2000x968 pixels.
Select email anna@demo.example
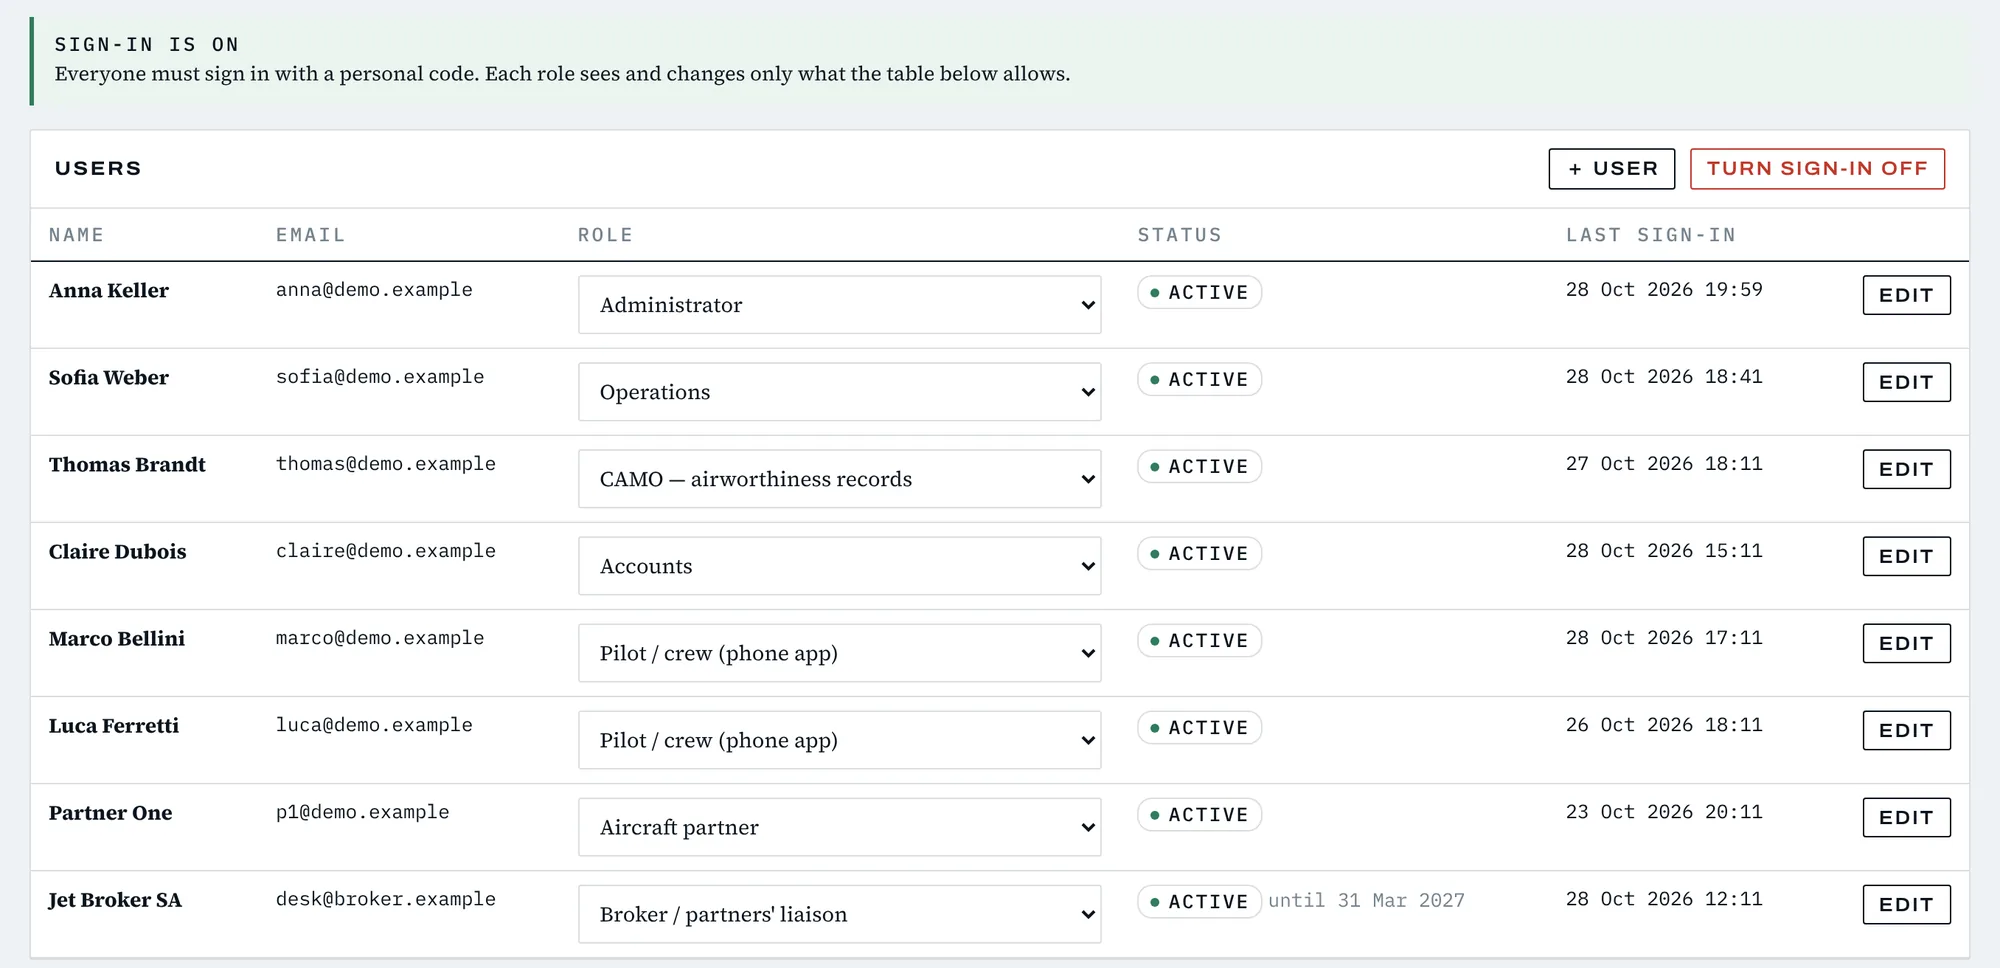click(374, 290)
